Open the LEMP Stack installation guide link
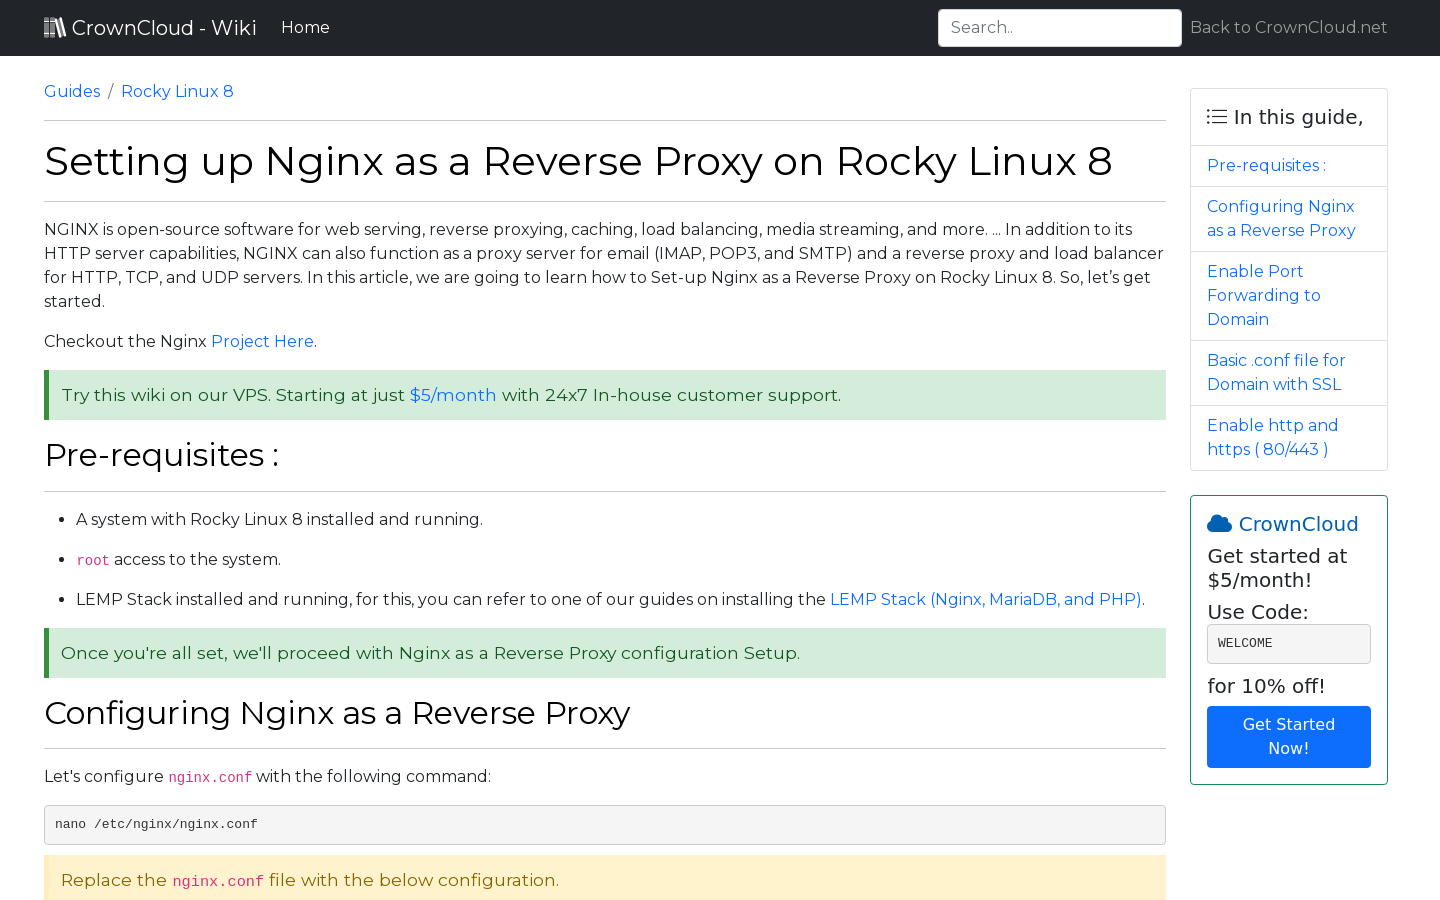 point(985,599)
